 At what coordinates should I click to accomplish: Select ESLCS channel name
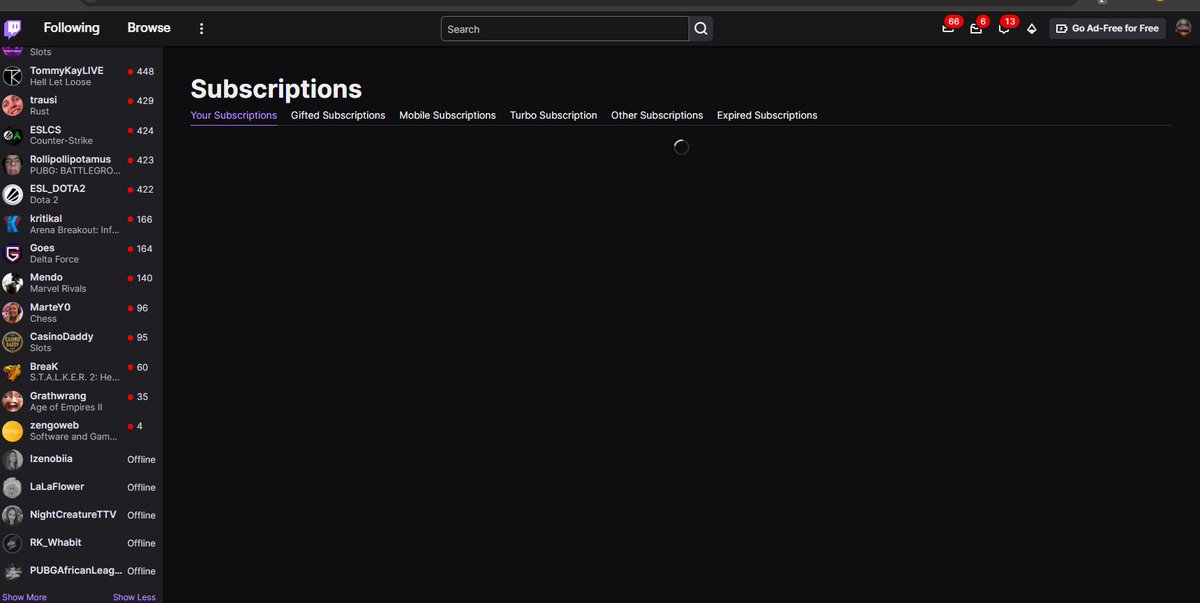(45, 130)
